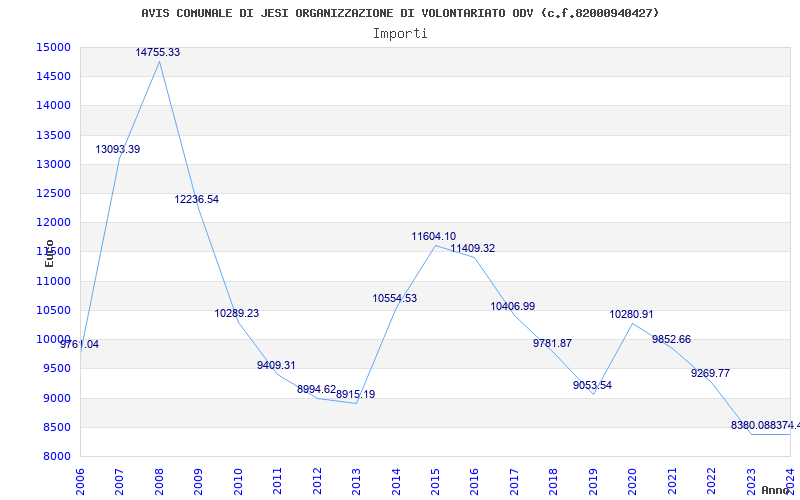This screenshot has width=800, height=500.
Task: Click the 2020 x-axis year label
Action: pos(633,482)
